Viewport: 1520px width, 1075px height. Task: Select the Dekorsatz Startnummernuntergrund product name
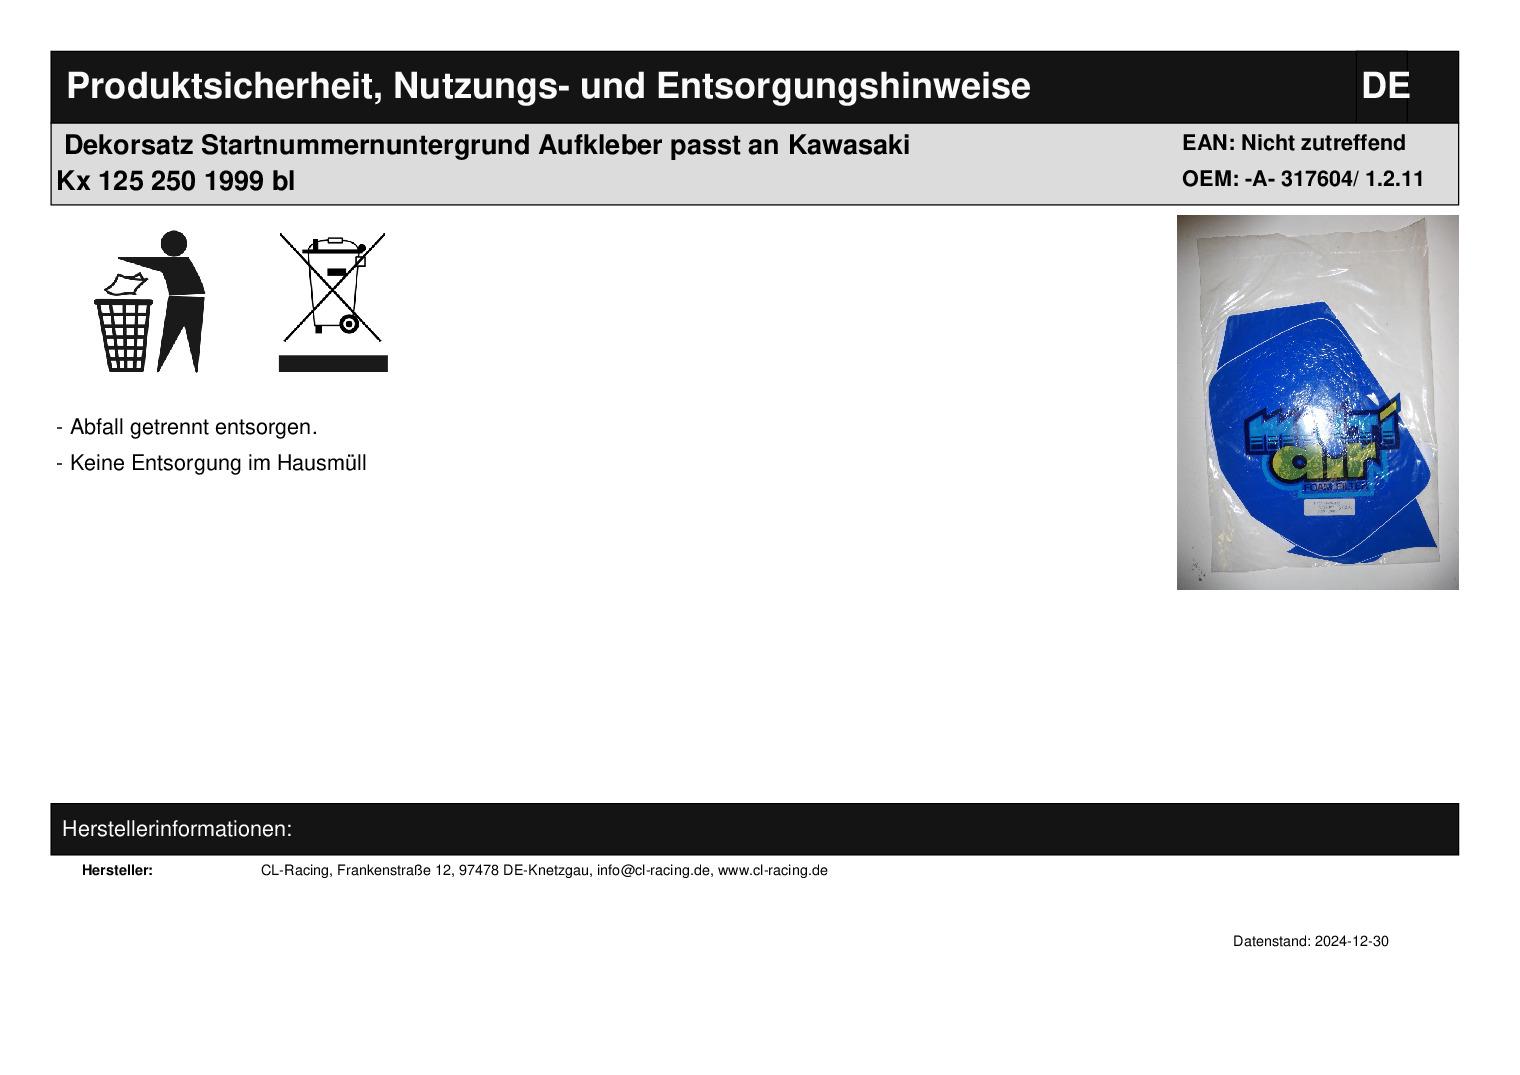pos(487,145)
